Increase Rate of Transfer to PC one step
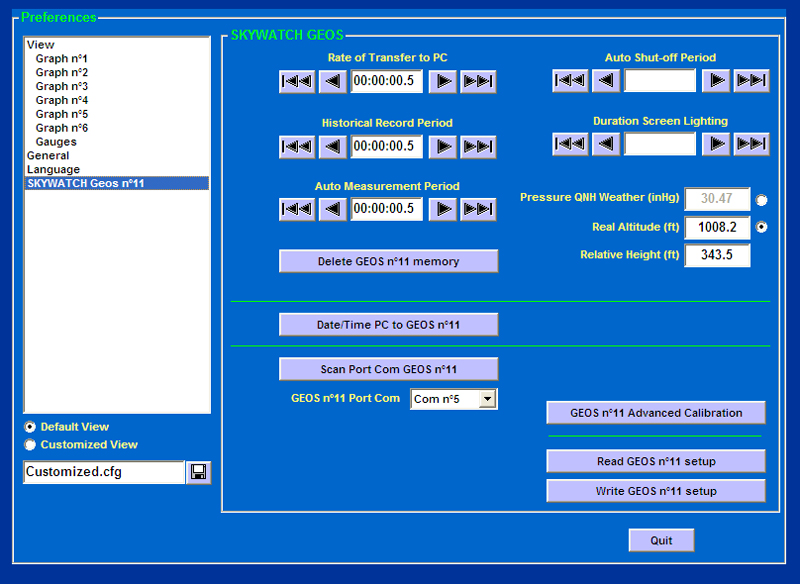This screenshot has width=800, height=584. (442, 82)
